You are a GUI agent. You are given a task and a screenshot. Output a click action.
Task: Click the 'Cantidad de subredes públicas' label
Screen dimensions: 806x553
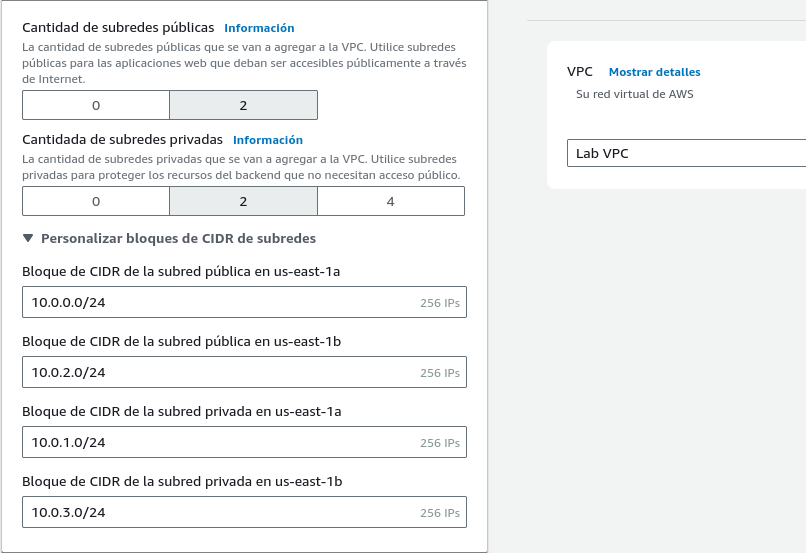[x=118, y=28]
